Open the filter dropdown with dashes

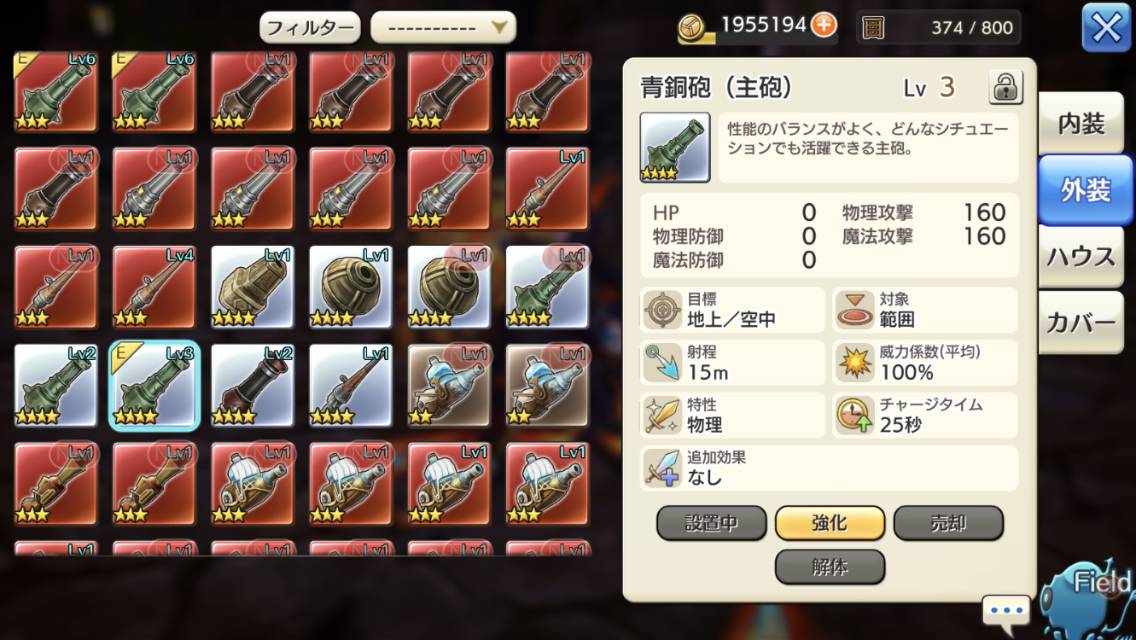click(443, 28)
